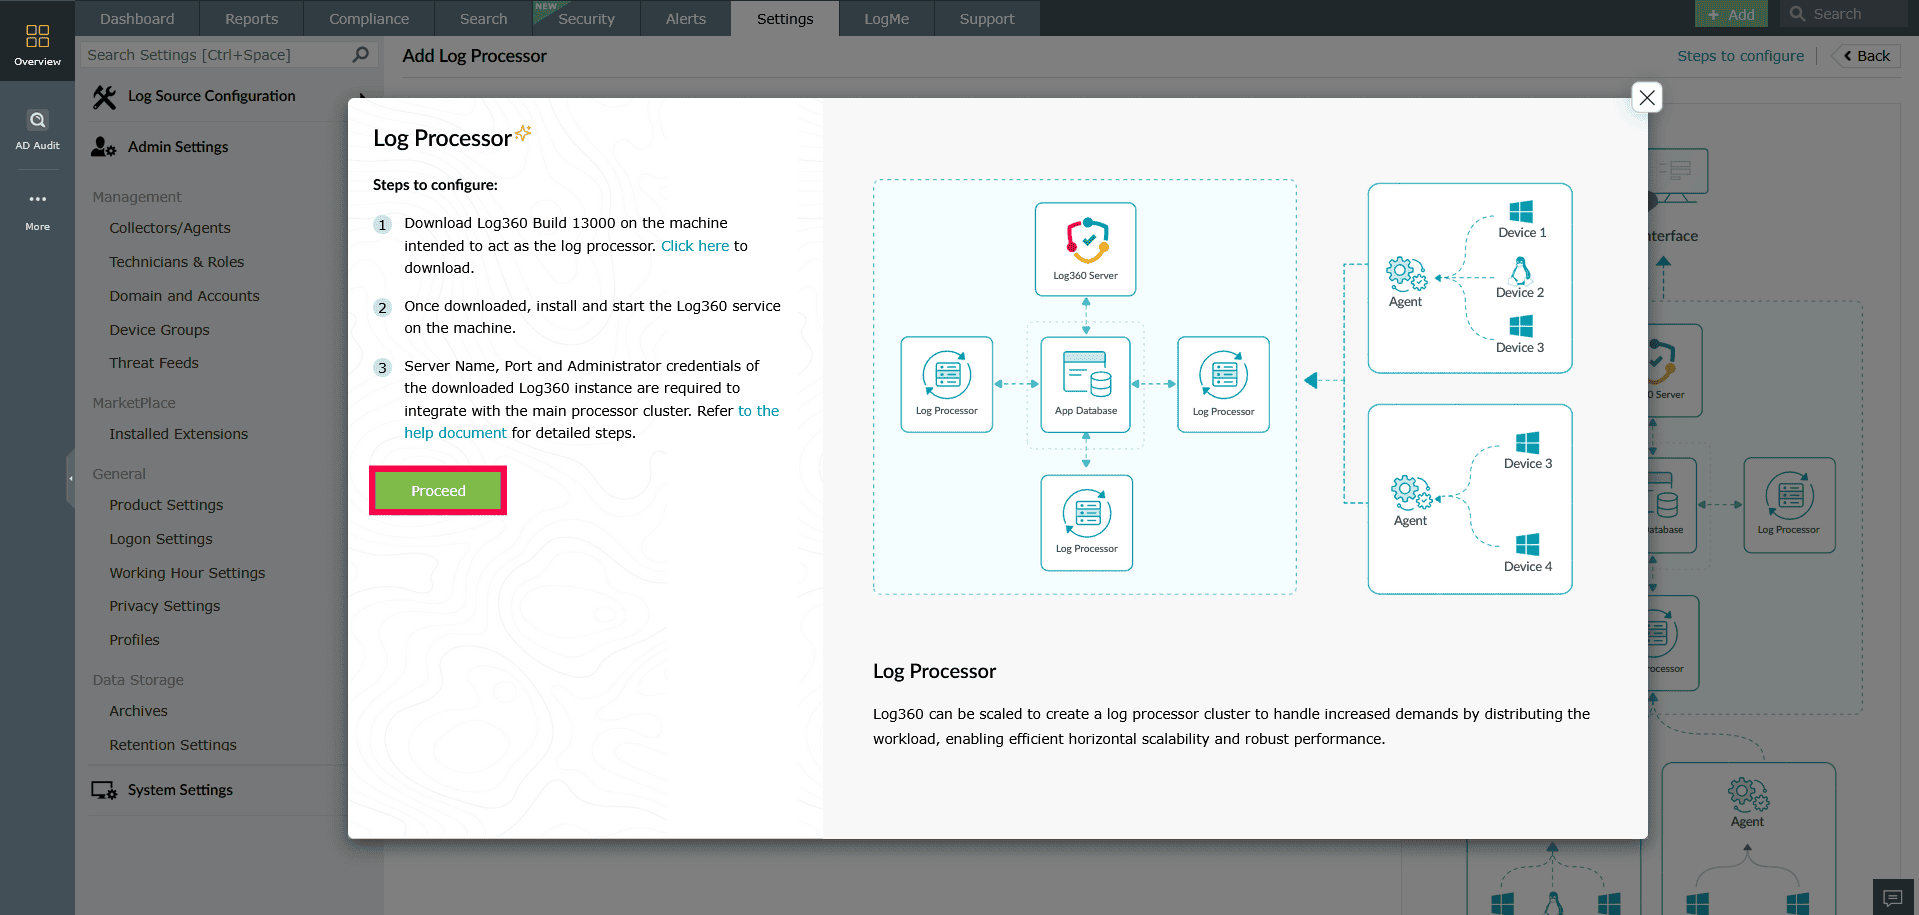The width and height of the screenshot is (1919, 915).
Task: Click the background page Agent icon
Action: 1747,795
